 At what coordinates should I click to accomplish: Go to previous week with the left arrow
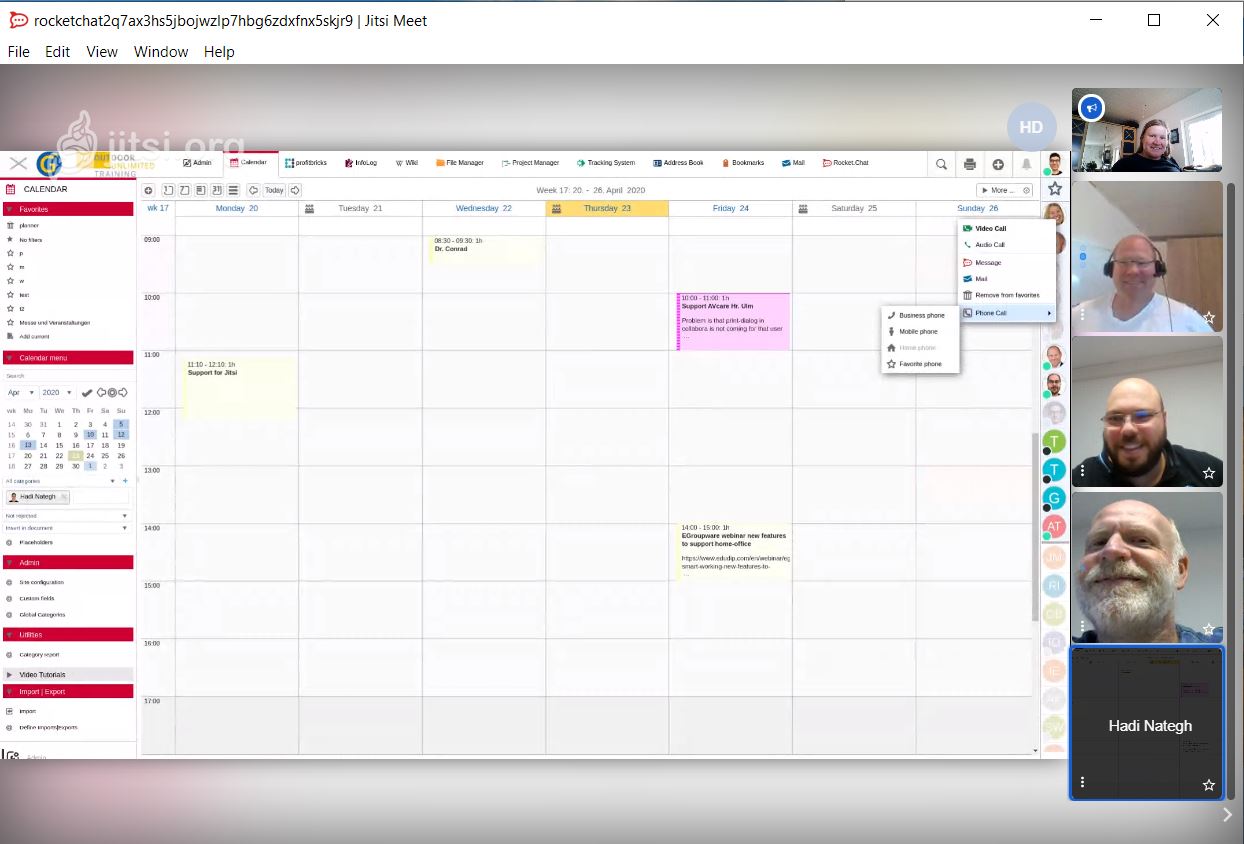pyautogui.click(x=253, y=190)
